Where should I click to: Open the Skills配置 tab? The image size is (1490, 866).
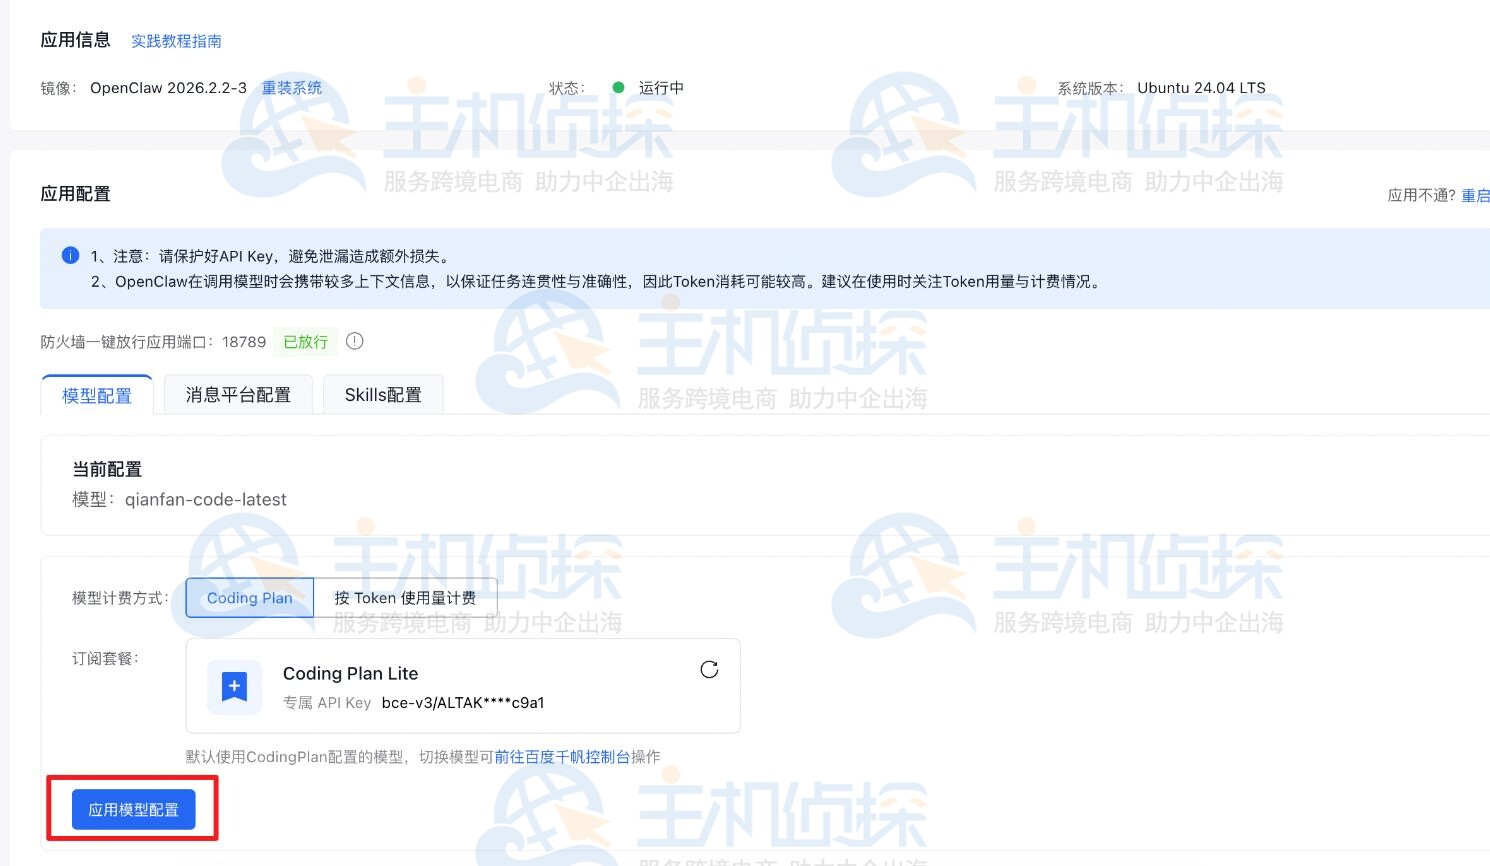[383, 394]
